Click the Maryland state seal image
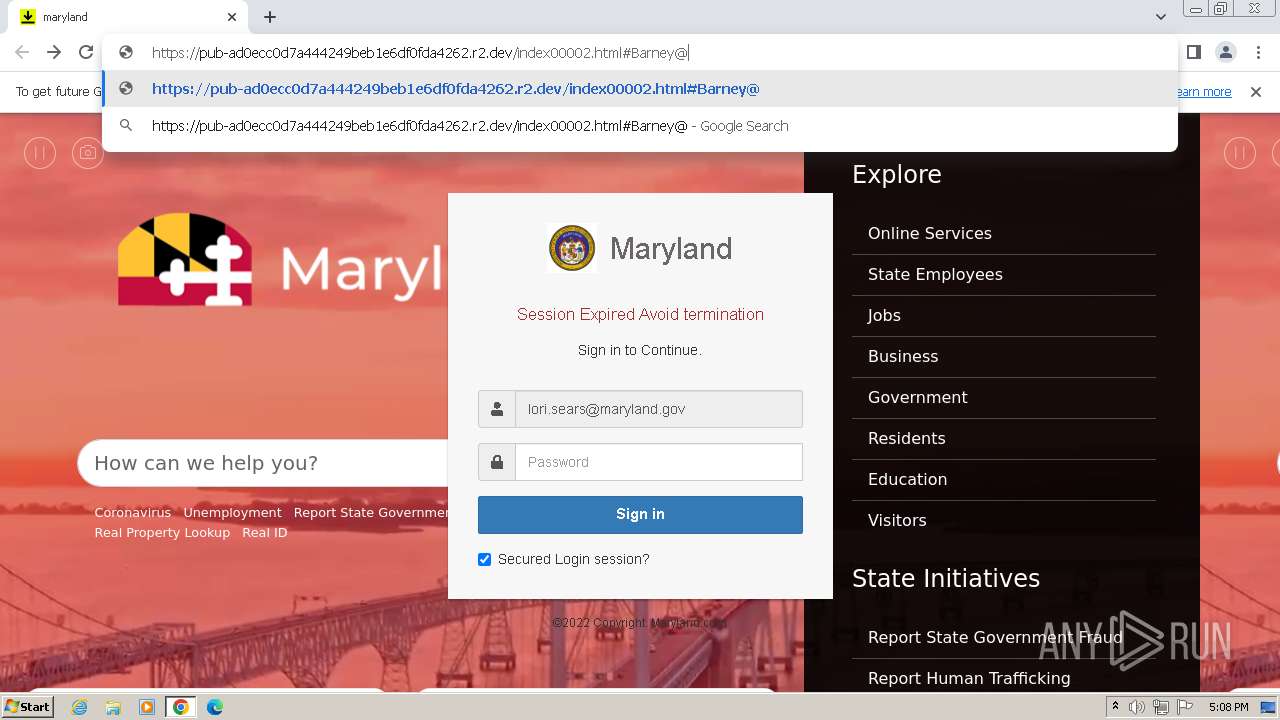Viewport: 1280px width, 720px height. tap(572, 249)
